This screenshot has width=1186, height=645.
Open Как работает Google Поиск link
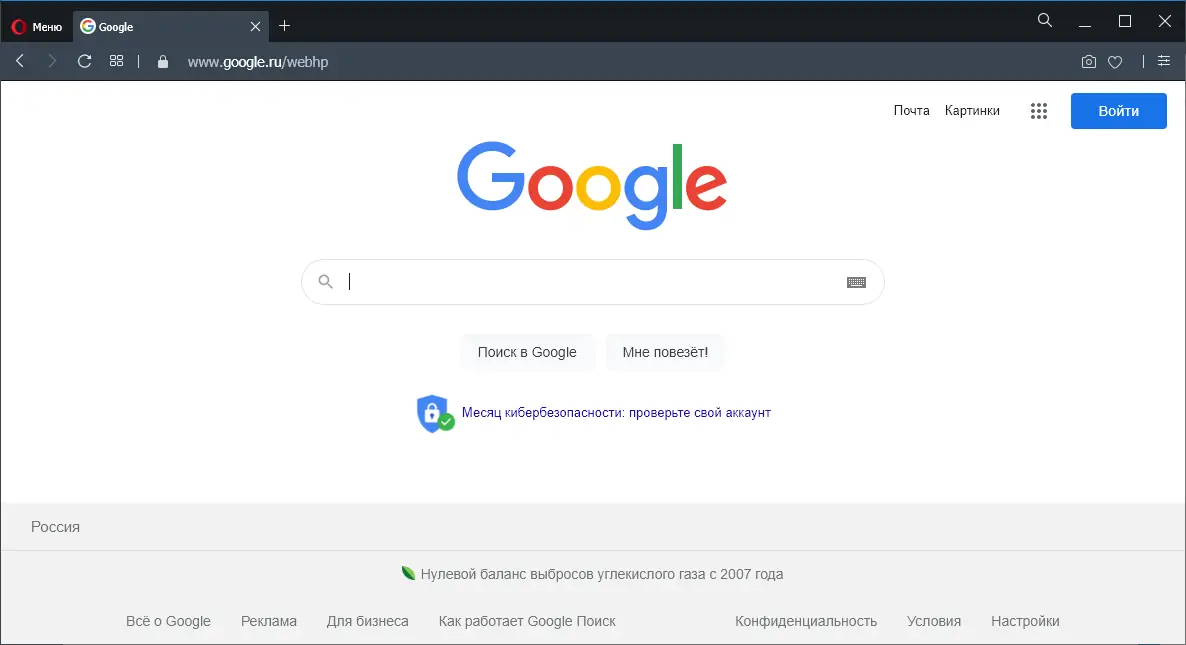pos(527,621)
